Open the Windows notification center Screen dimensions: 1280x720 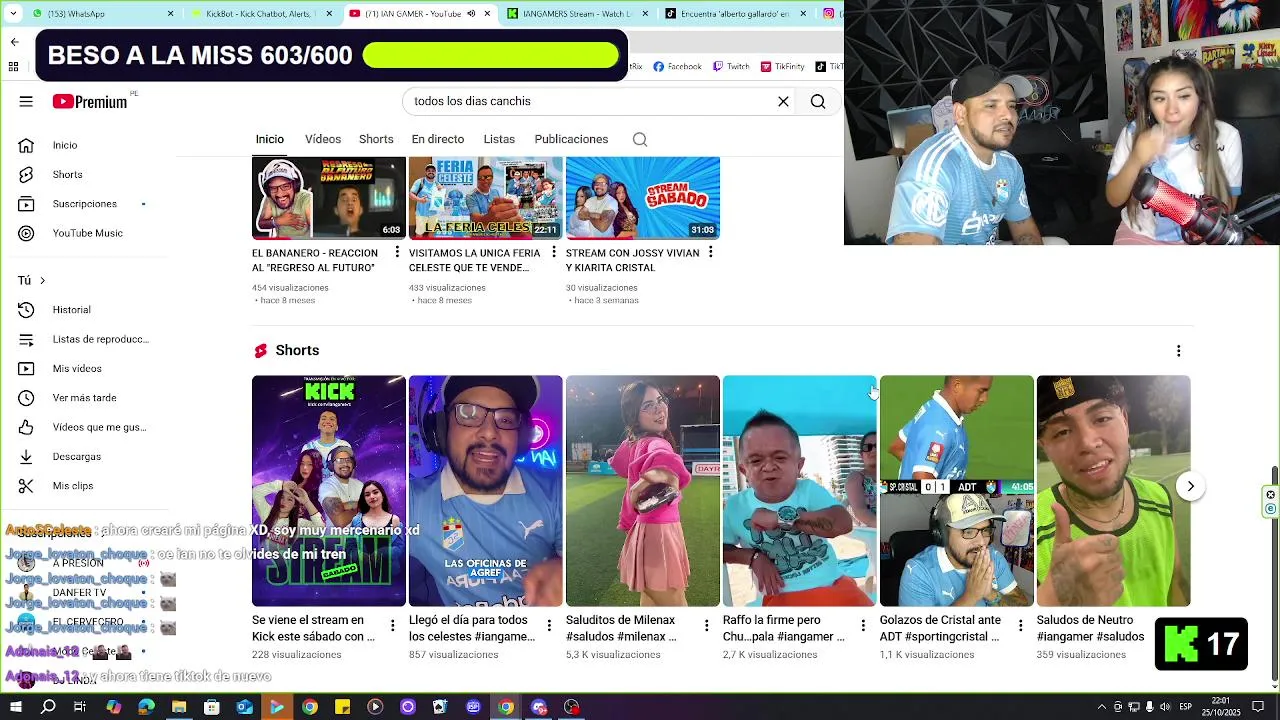[1259, 707]
